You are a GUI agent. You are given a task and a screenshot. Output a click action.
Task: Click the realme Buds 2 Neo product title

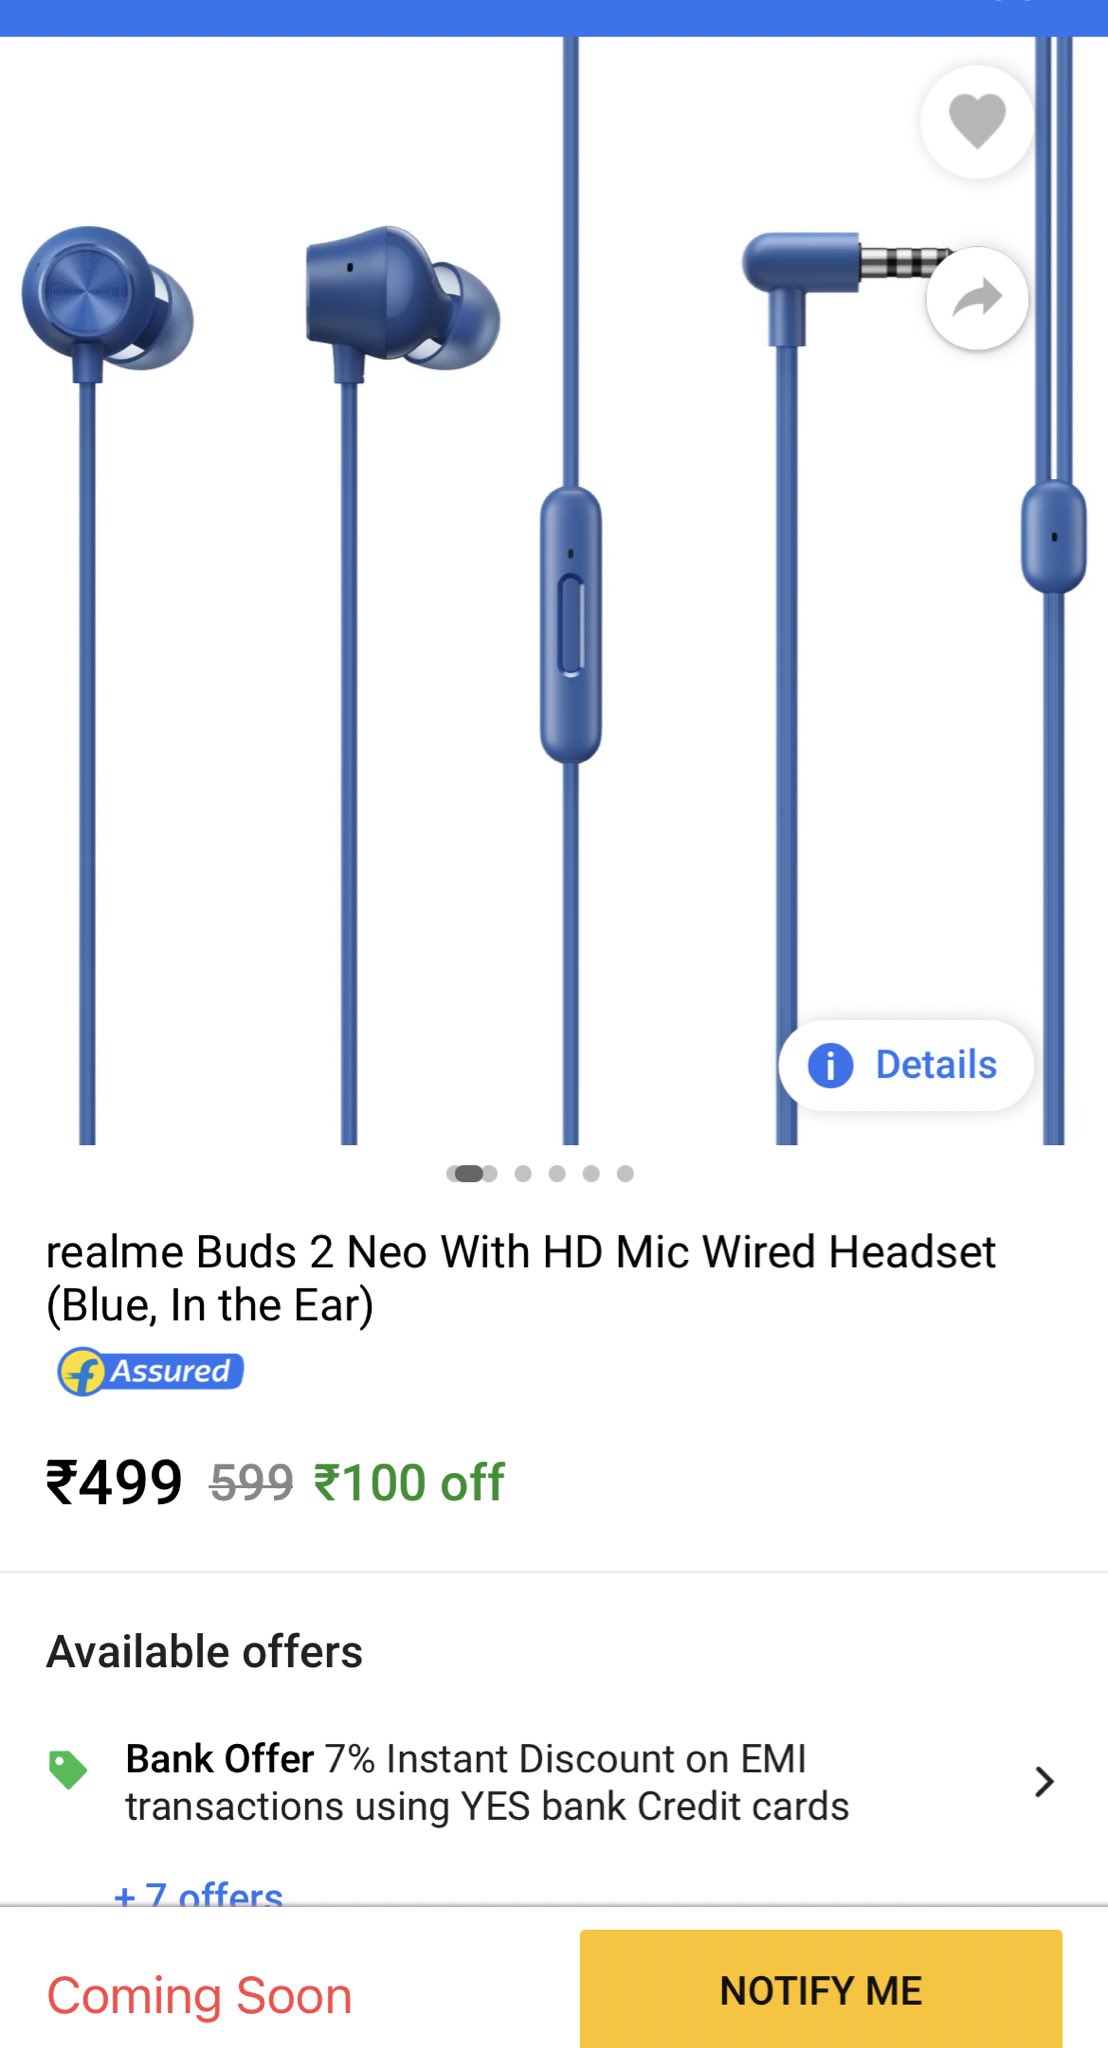521,1278
